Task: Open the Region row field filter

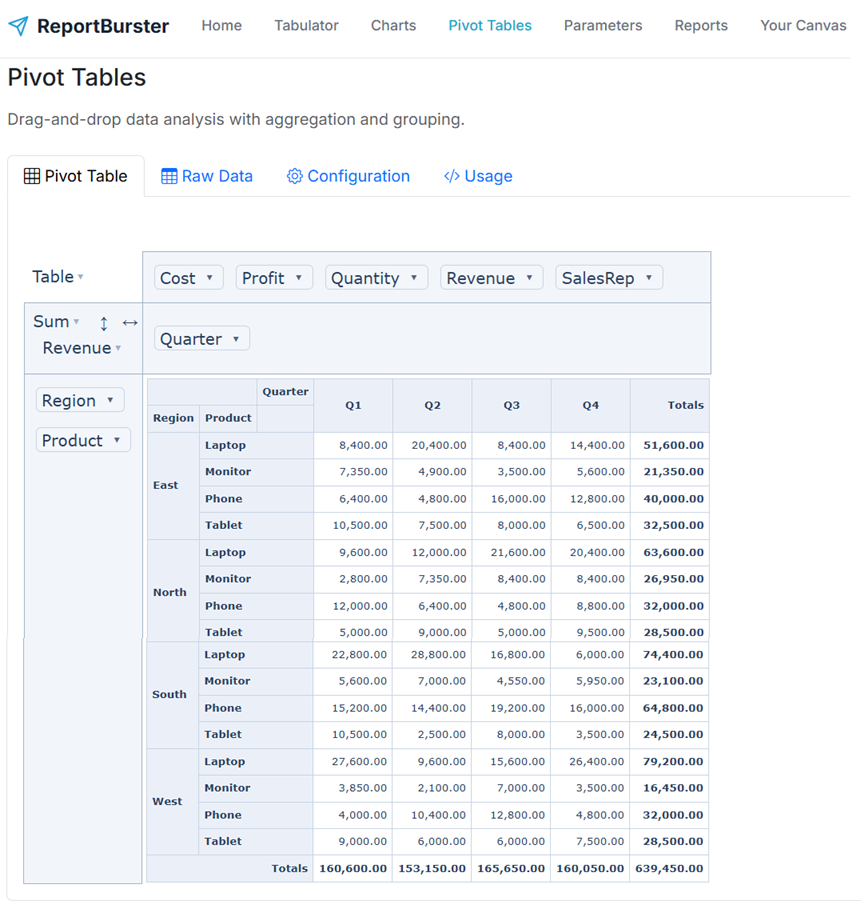Action: pos(110,400)
